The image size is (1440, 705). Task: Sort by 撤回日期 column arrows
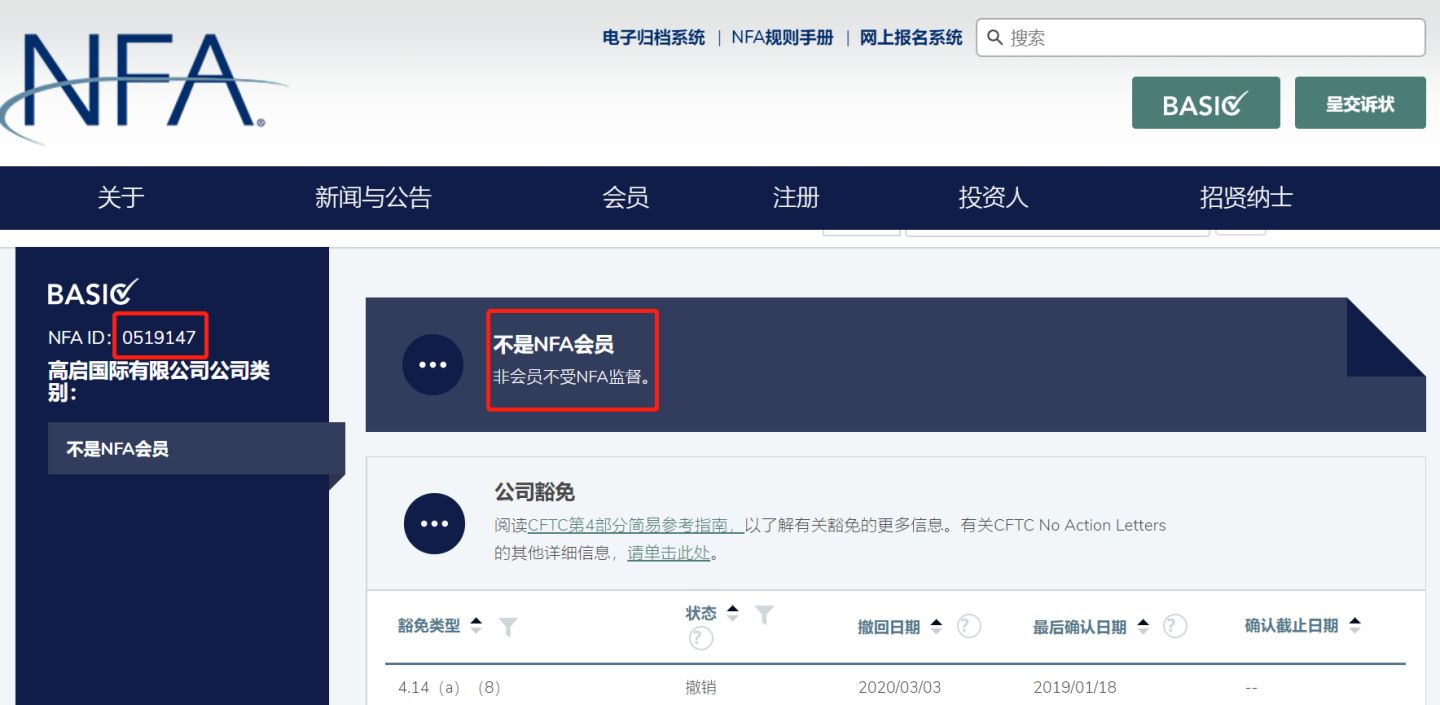pyautogui.click(x=936, y=626)
